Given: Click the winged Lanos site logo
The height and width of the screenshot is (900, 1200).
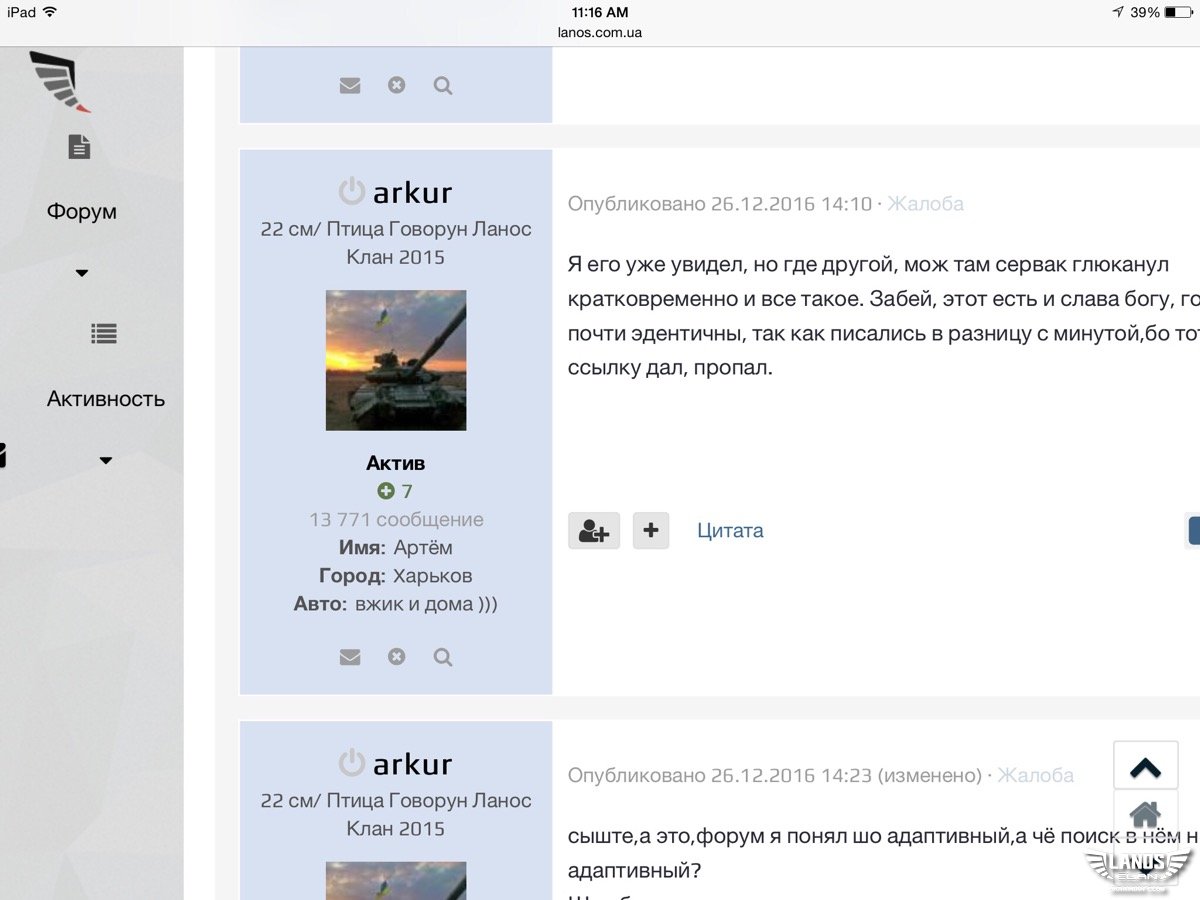Looking at the screenshot, I should coord(60,80).
